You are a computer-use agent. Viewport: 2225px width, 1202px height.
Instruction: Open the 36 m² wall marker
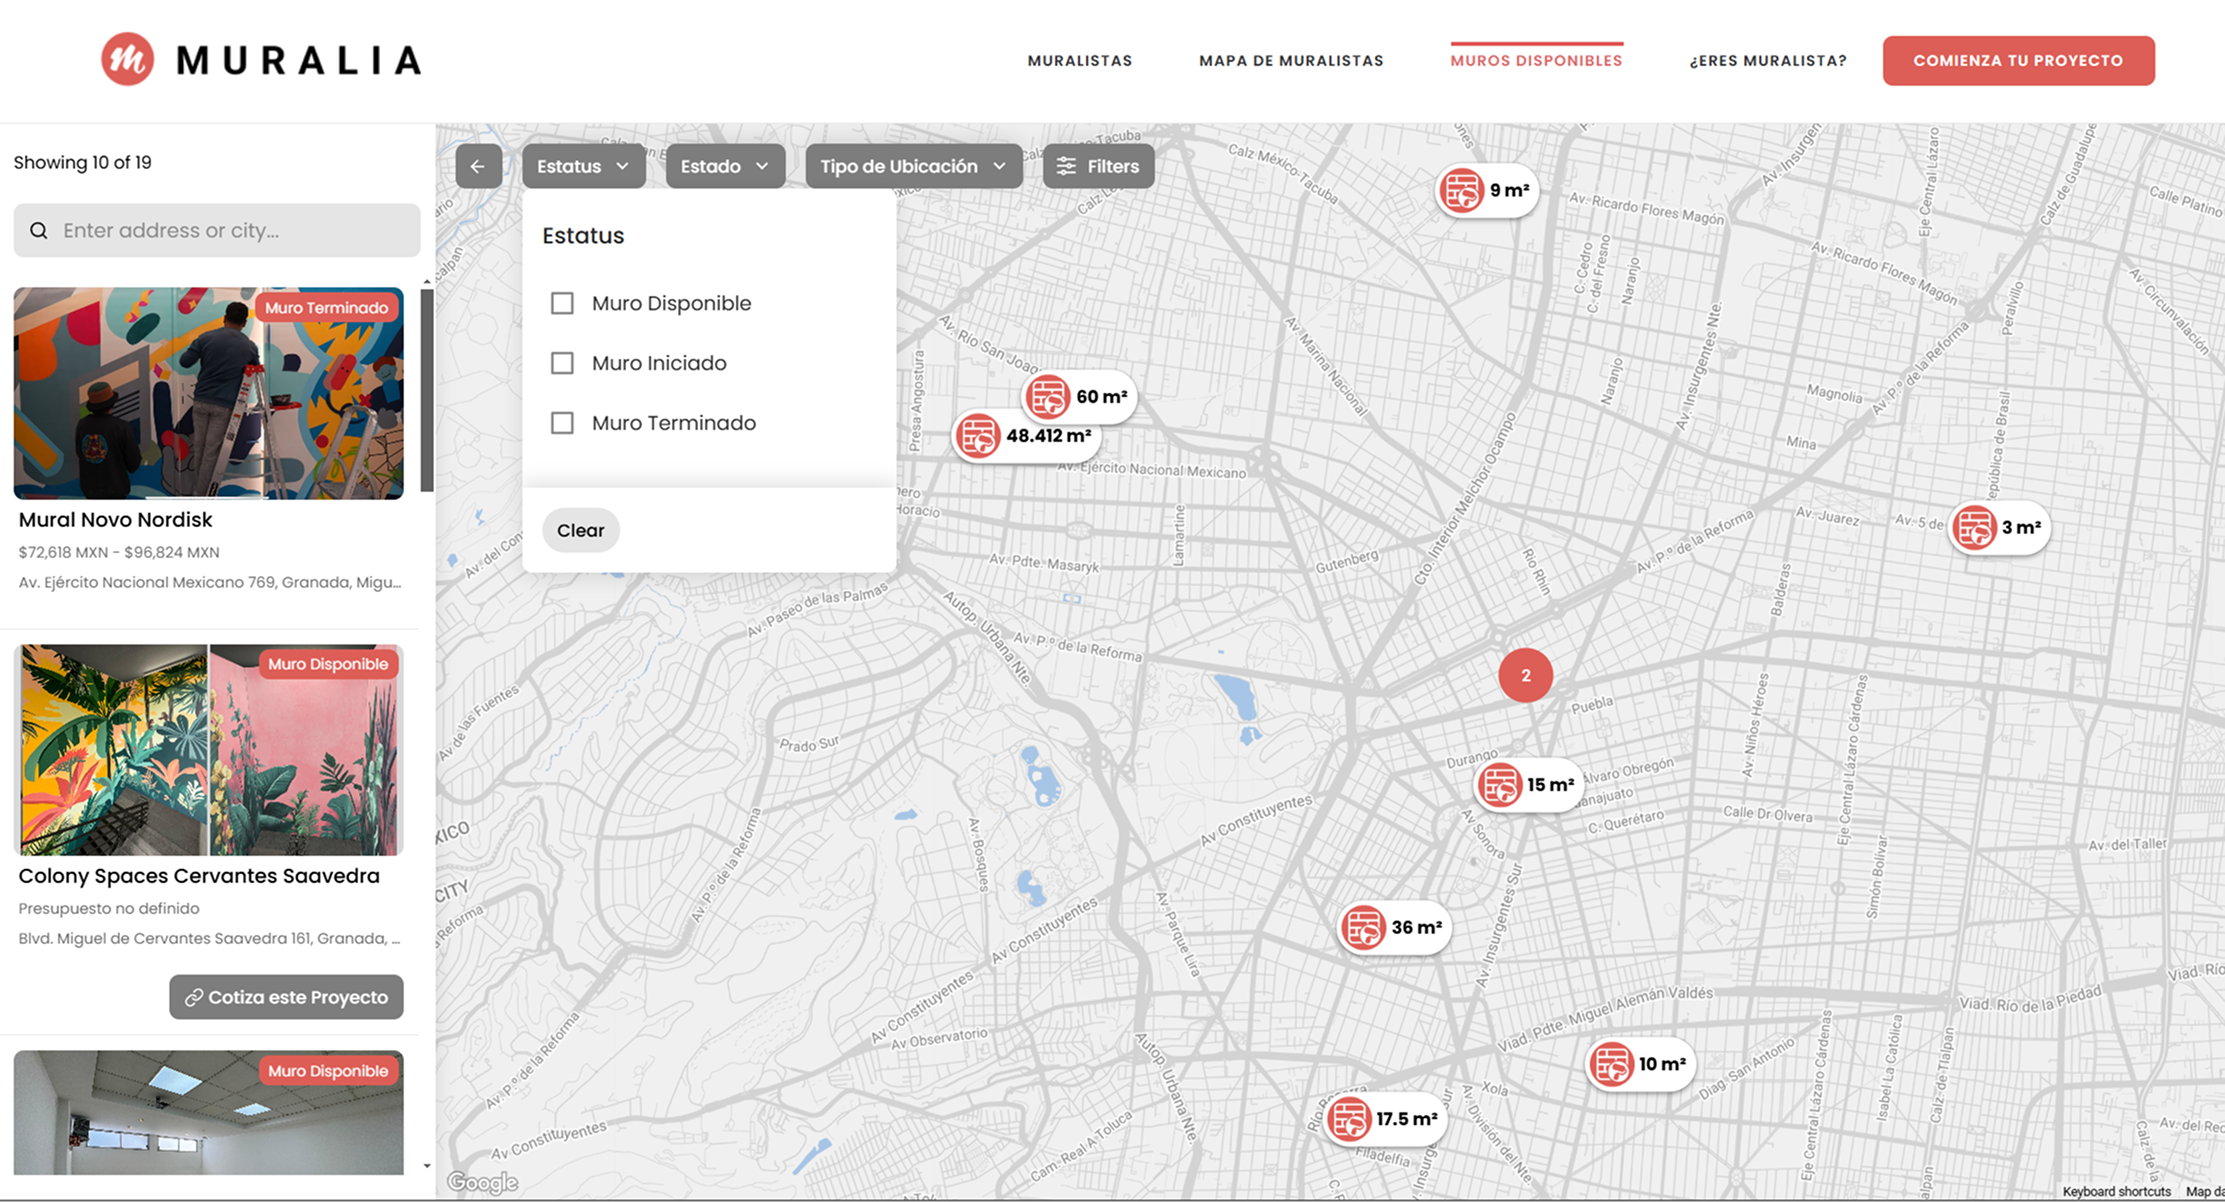coord(1393,928)
